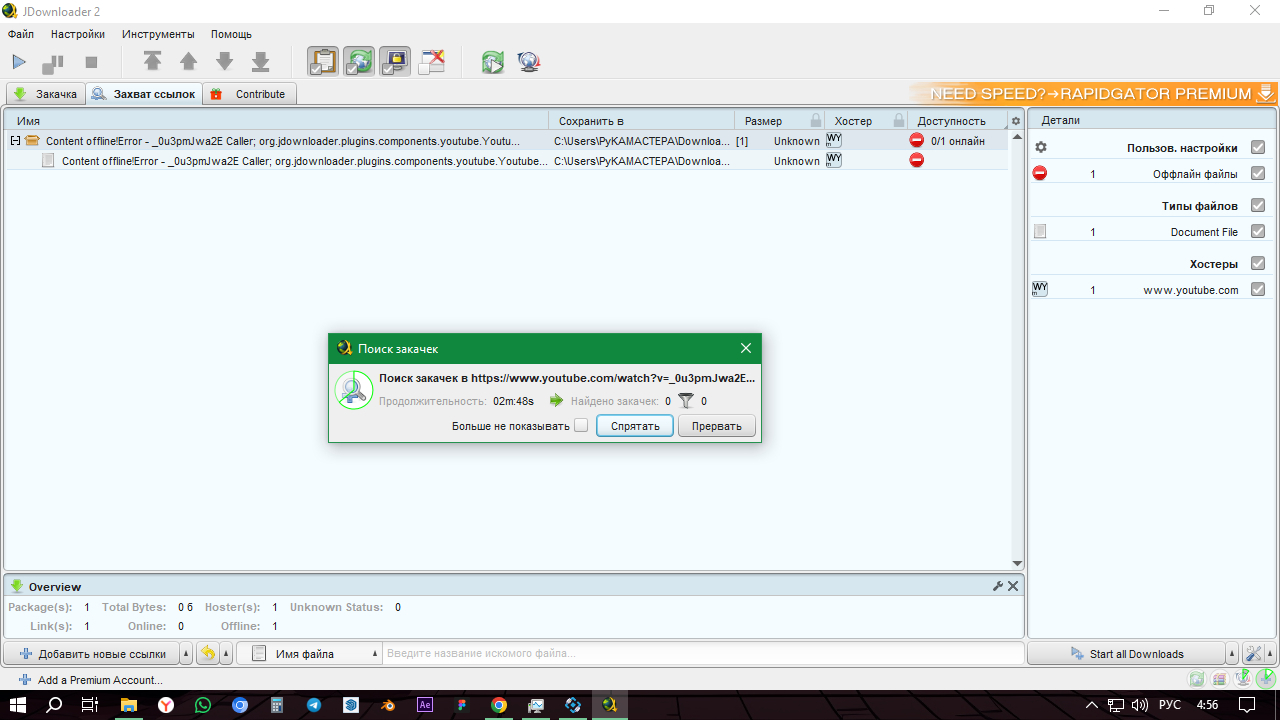The image size is (1280, 720).
Task: Open table column settings gear
Action: [1016, 121]
